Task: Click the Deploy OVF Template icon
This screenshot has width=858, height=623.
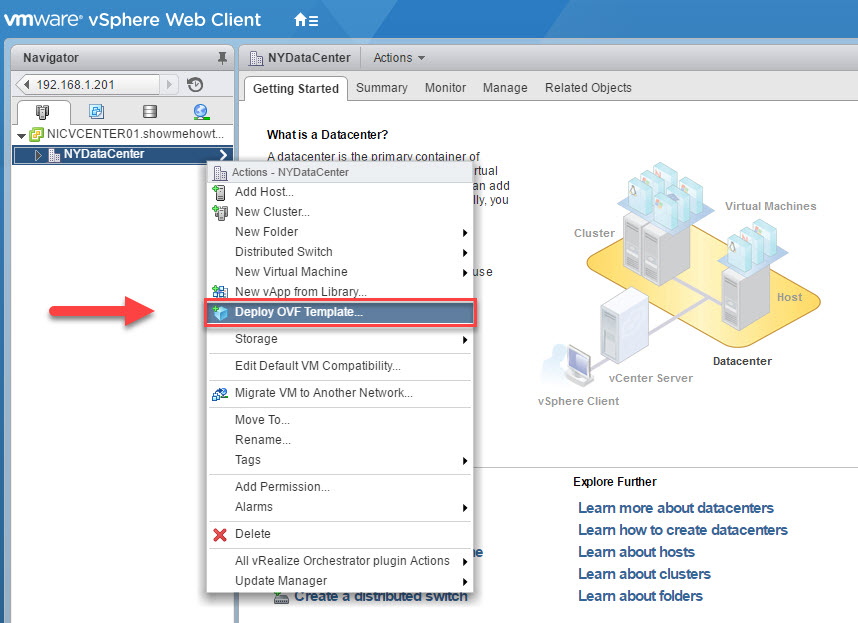Action: (x=220, y=312)
